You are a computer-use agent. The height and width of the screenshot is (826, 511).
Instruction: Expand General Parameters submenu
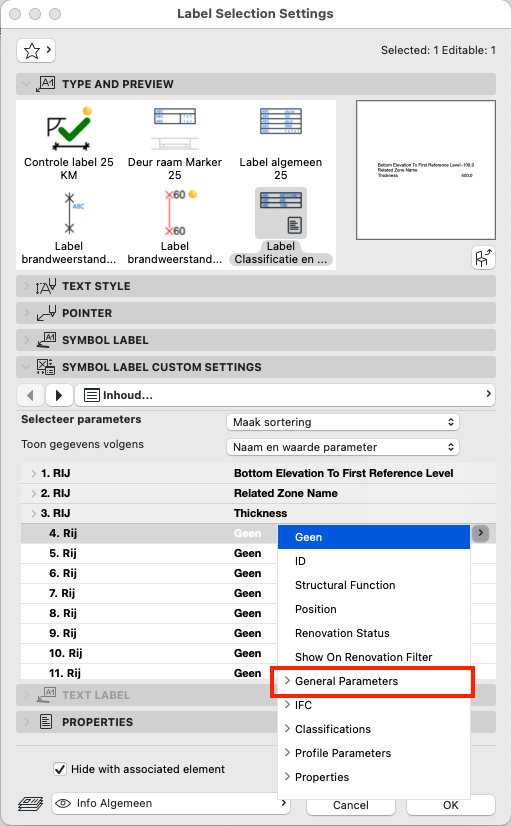pyautogui.click(x=374, y=681)
